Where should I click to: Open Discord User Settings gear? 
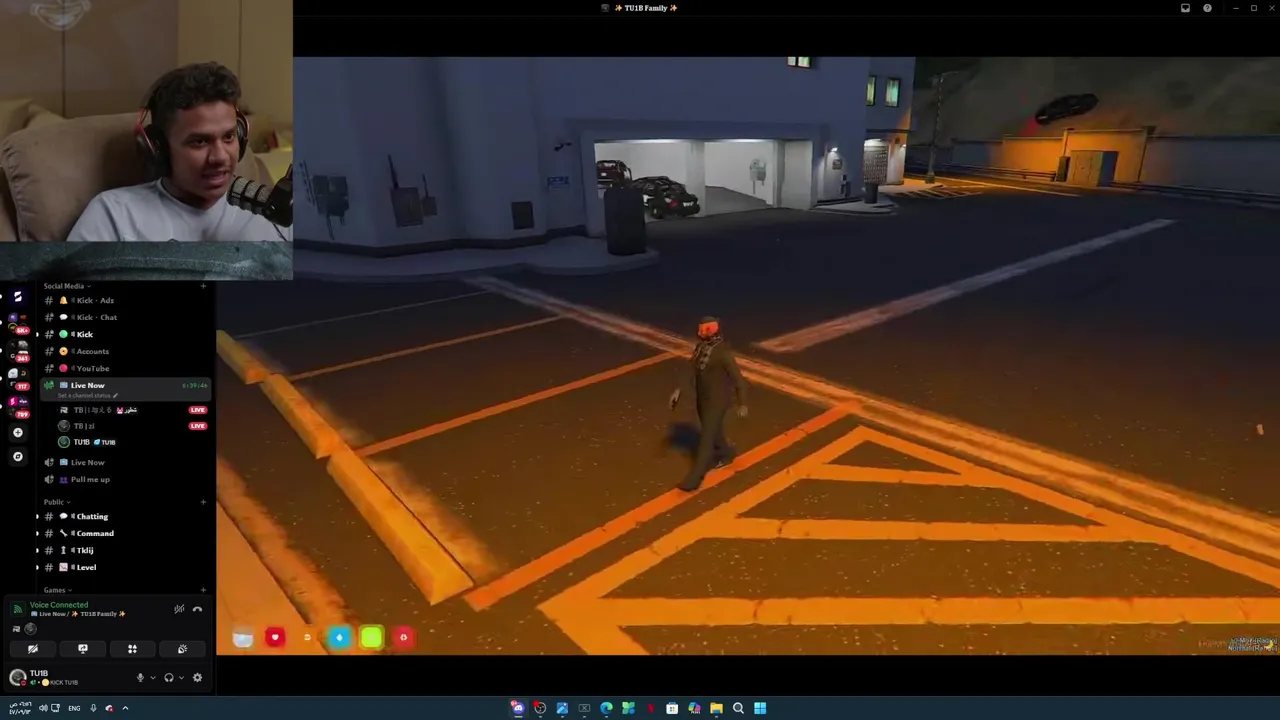pyautogui.click(x=197, y=678)
